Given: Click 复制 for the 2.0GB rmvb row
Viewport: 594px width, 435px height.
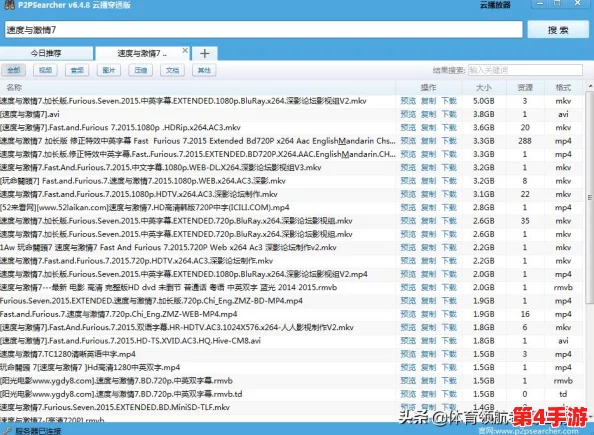Looking at the screenshot, I should tap(428, 287).
